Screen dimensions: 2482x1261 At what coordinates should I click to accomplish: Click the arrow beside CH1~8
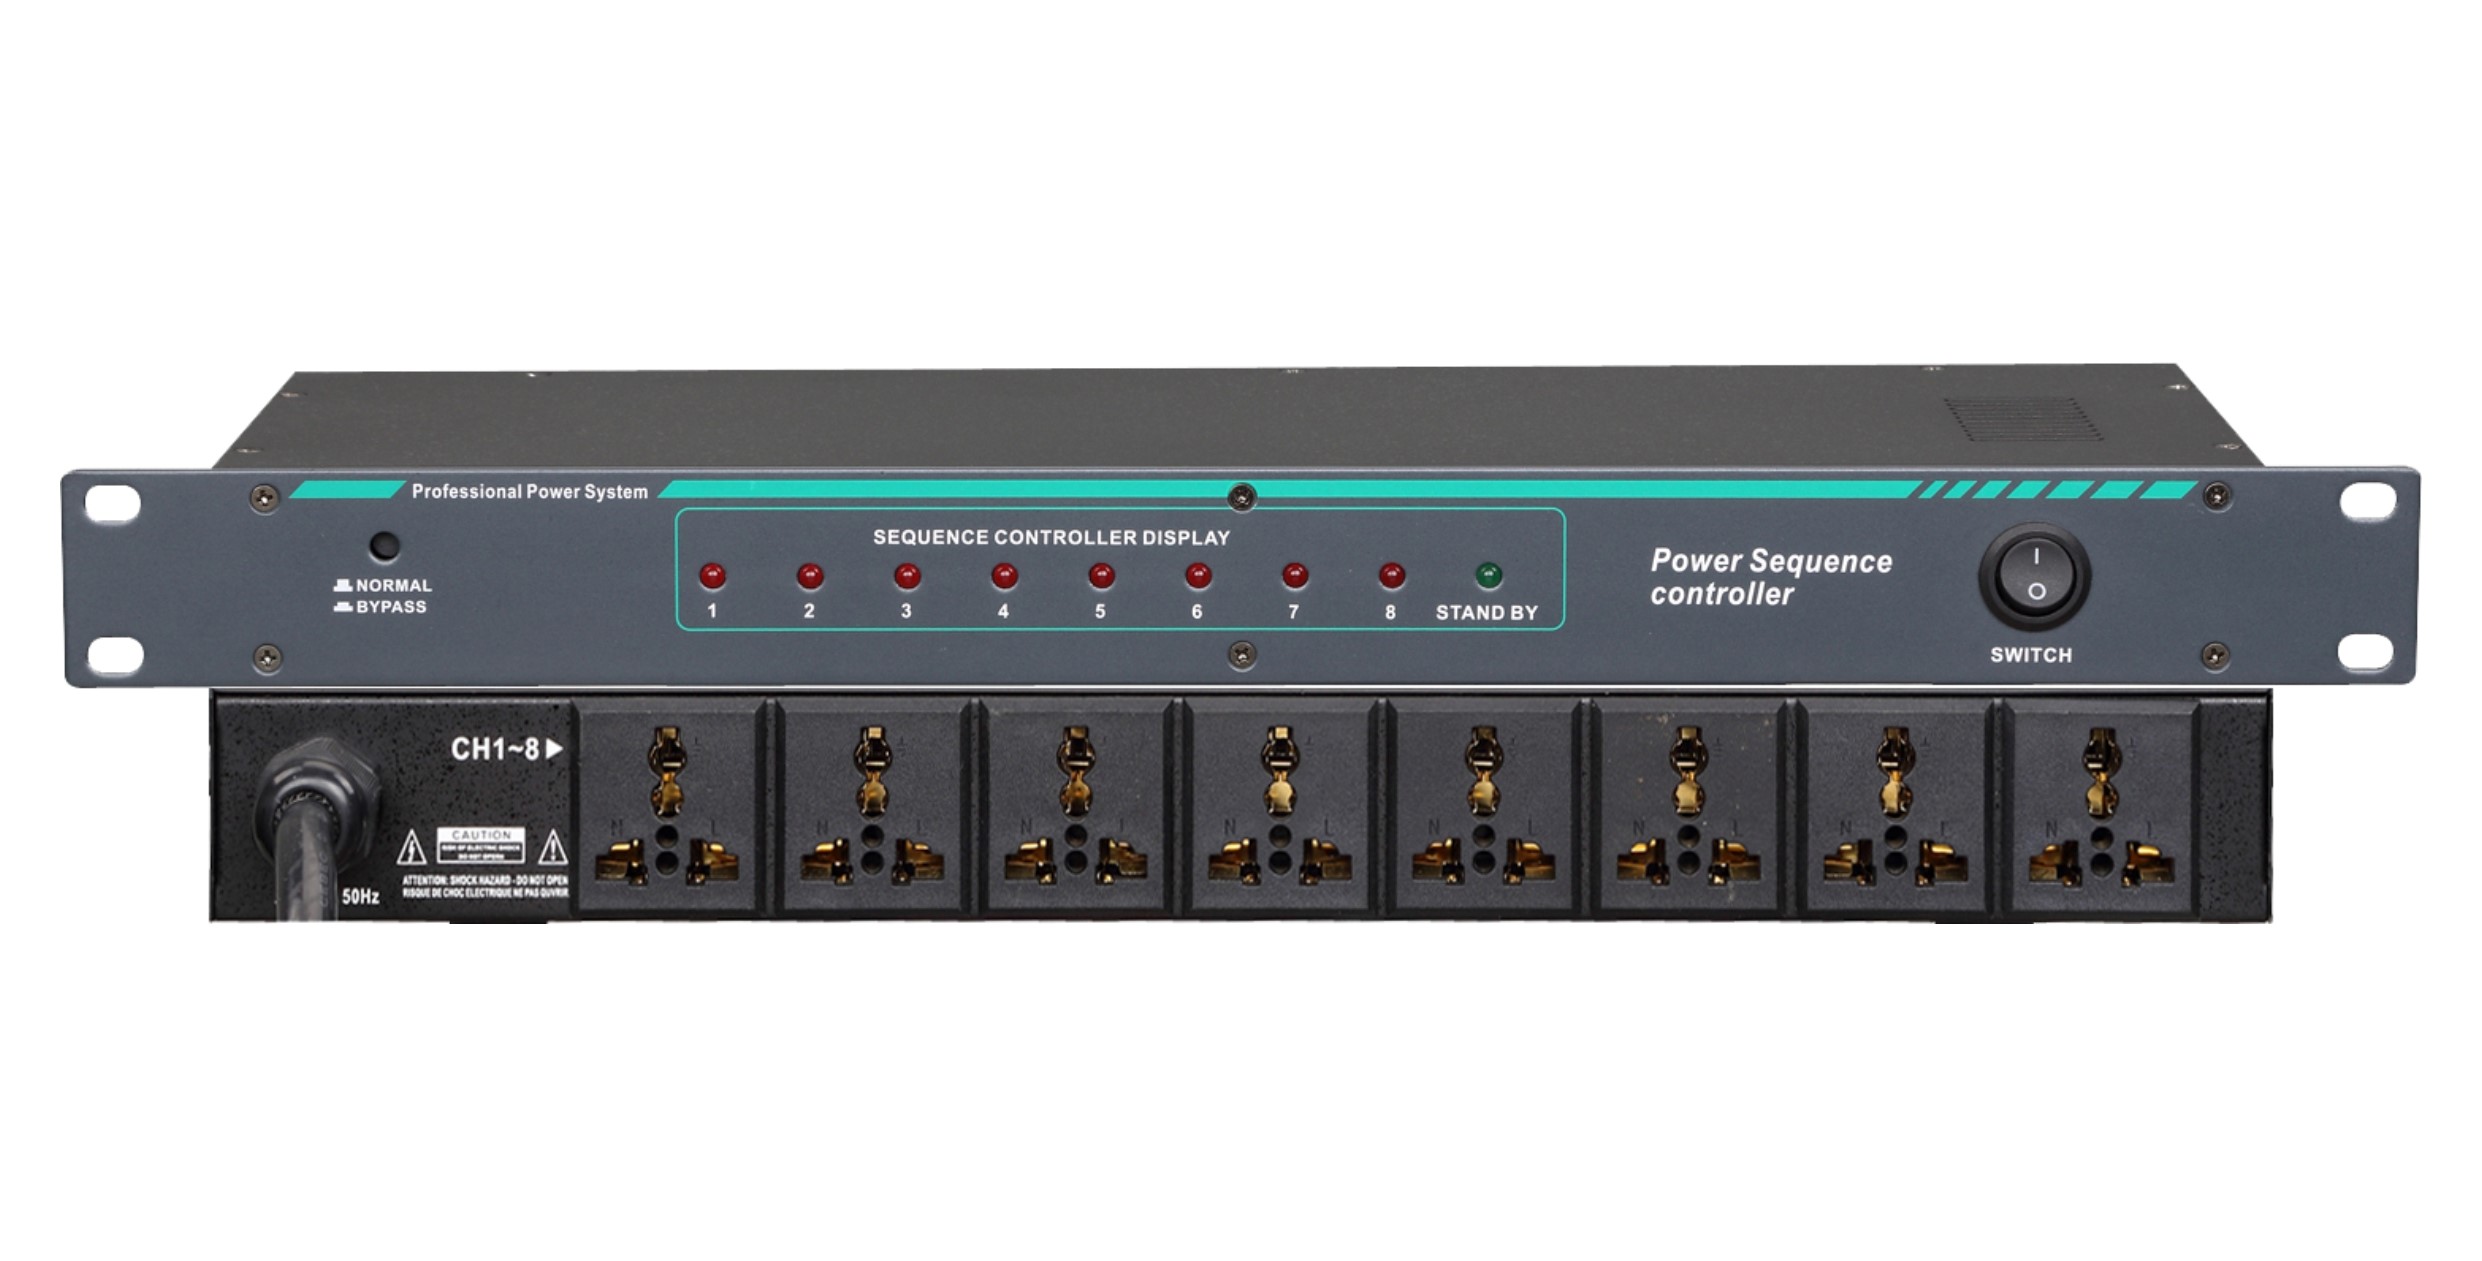pos(554,748)
